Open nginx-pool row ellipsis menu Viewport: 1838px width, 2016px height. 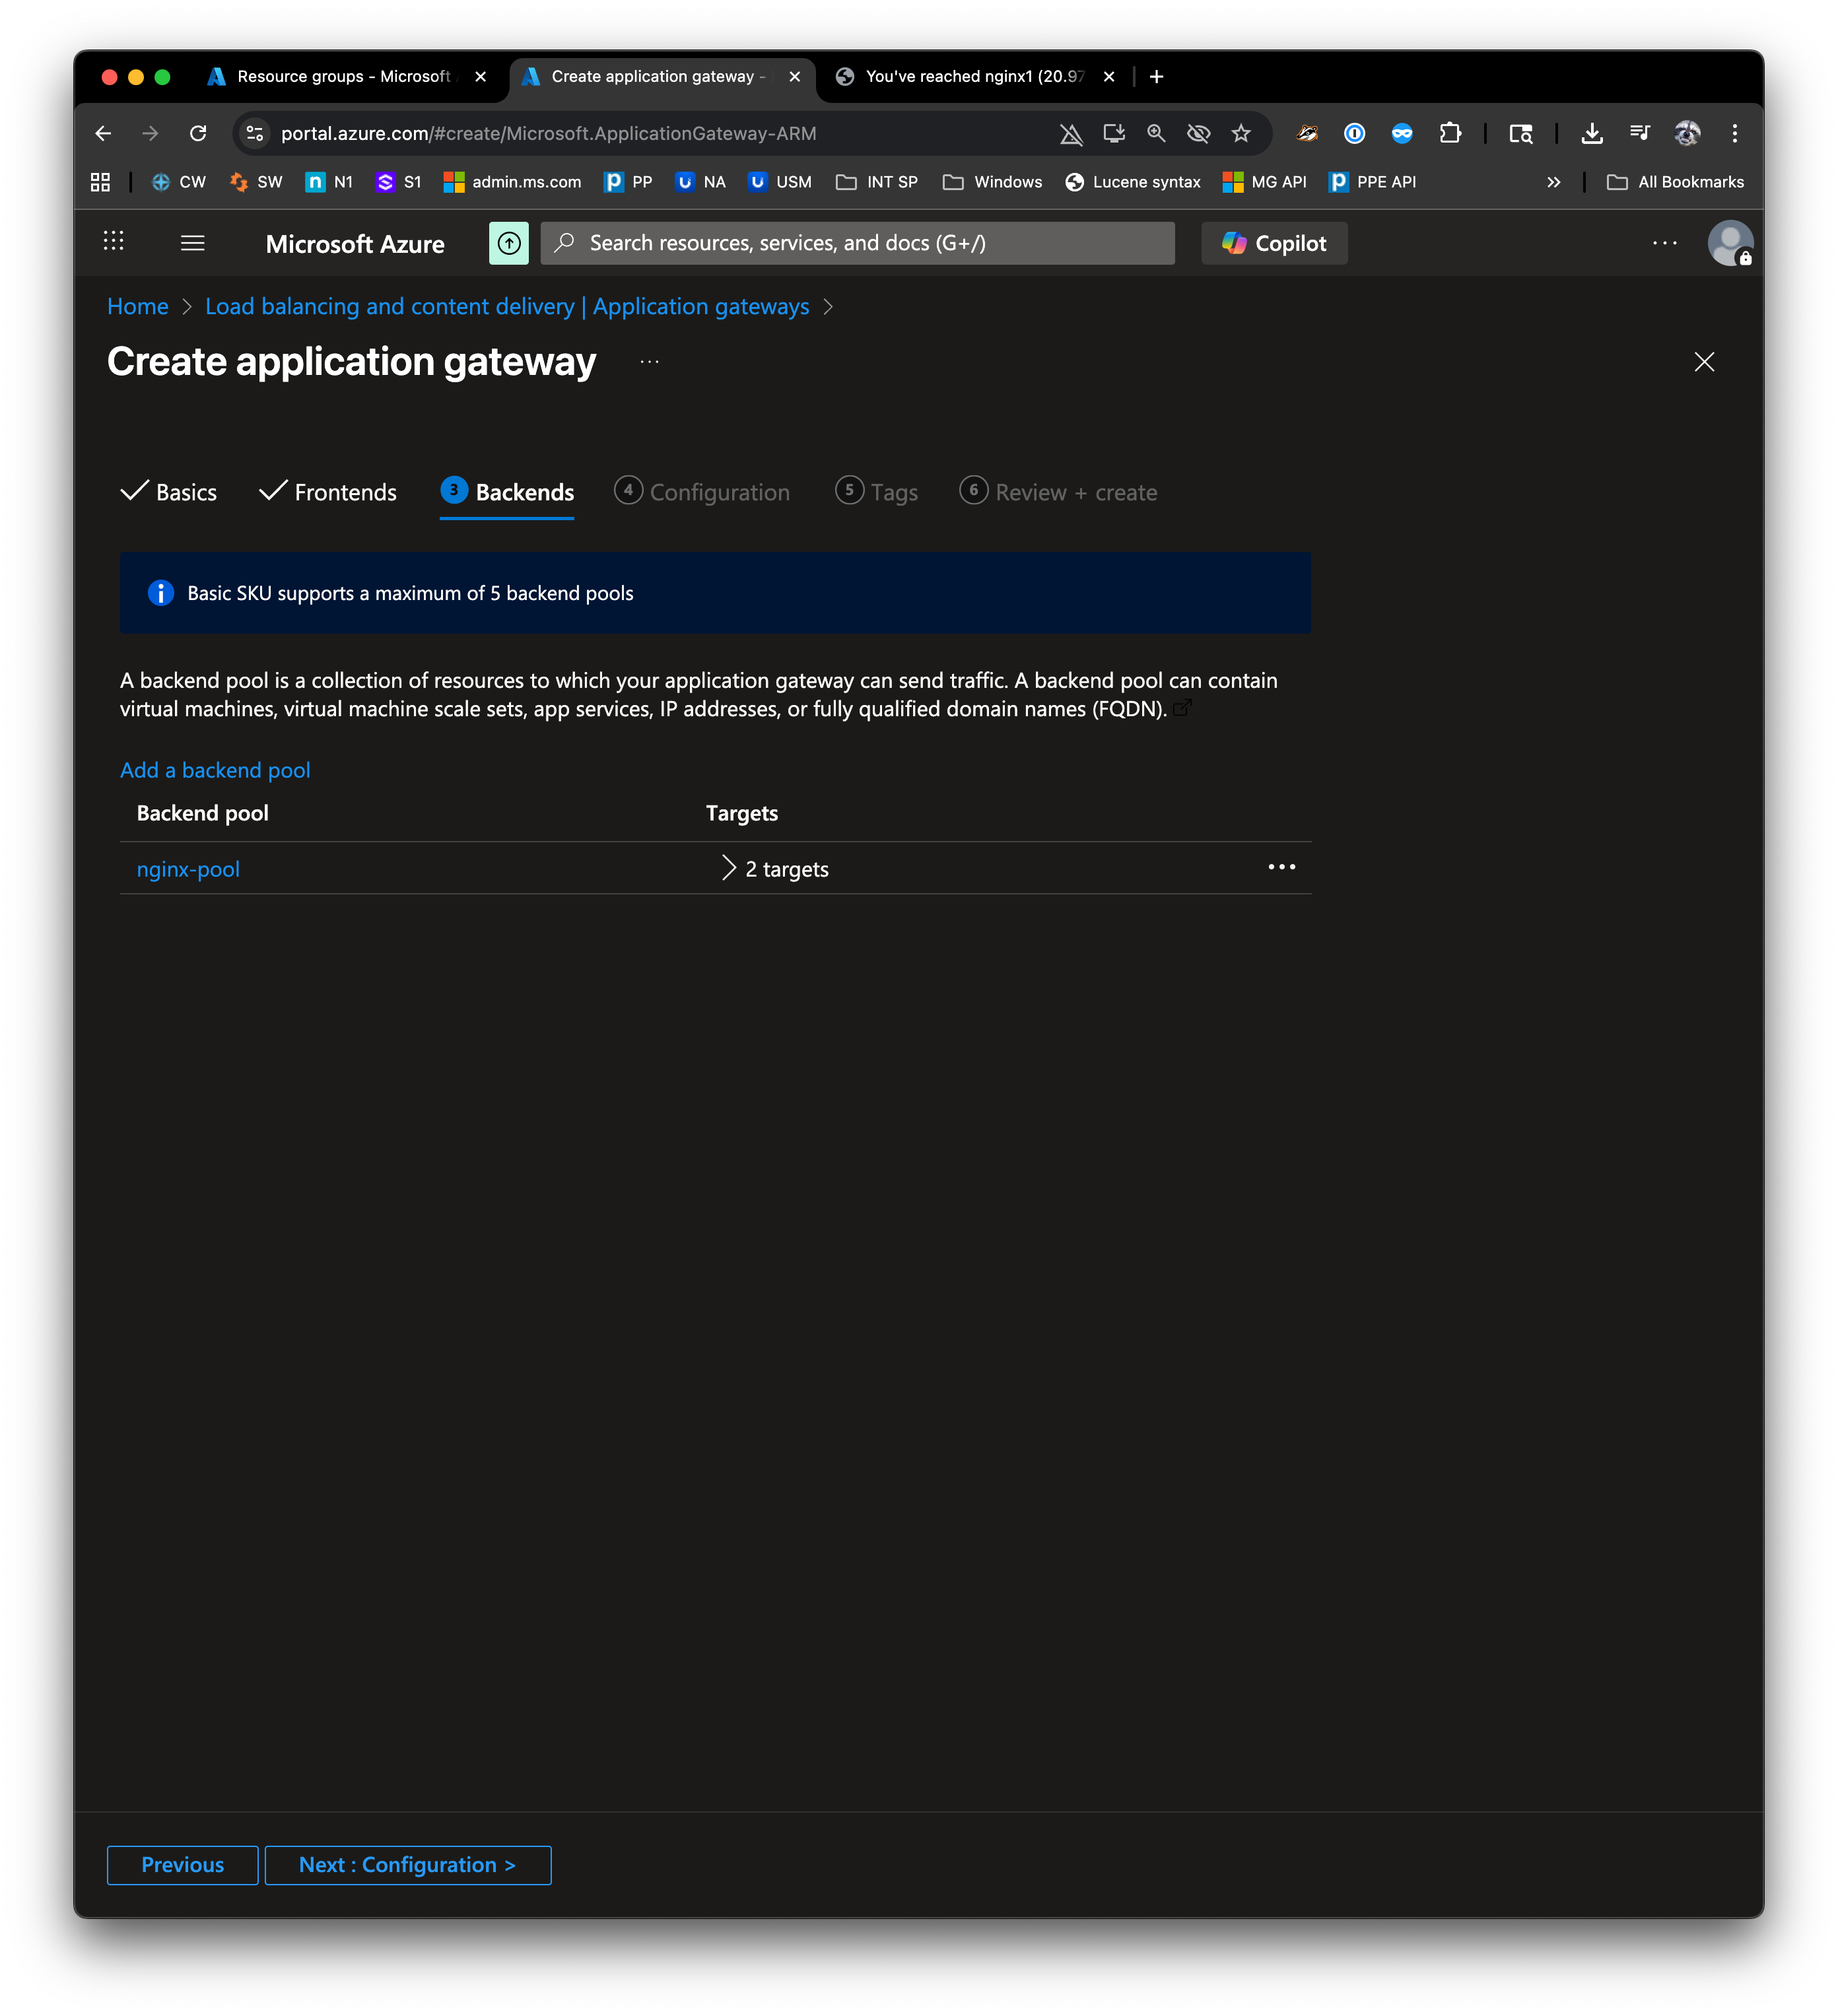pyautogui.click(x=1281, y=867)
